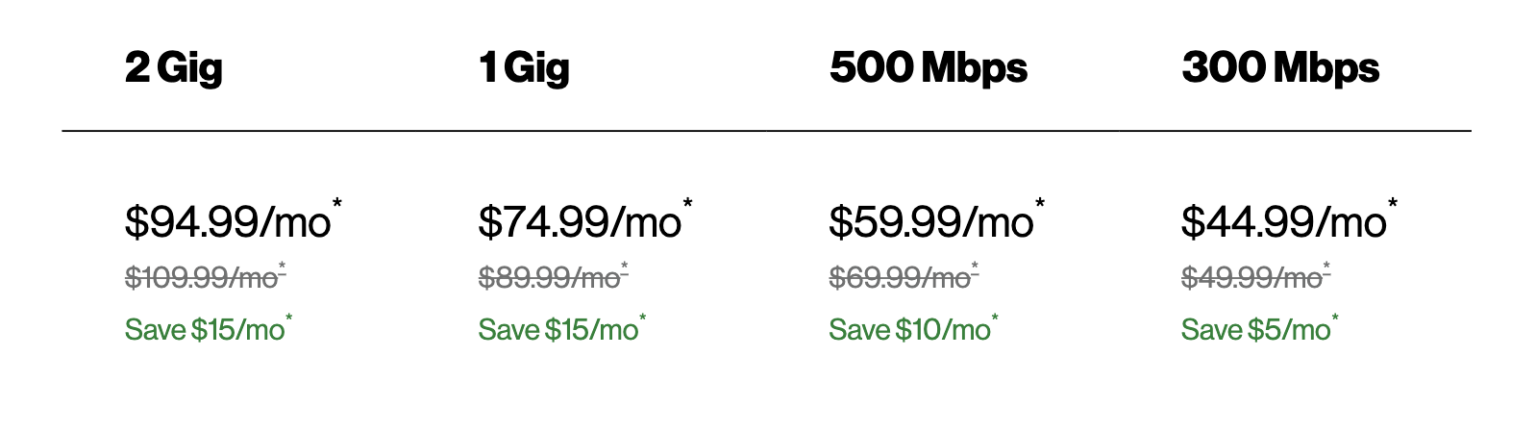Open the asterisk footnote beside $74.99/mo
This screenshot has width=1536, height=433.
[x=688, y=206]
